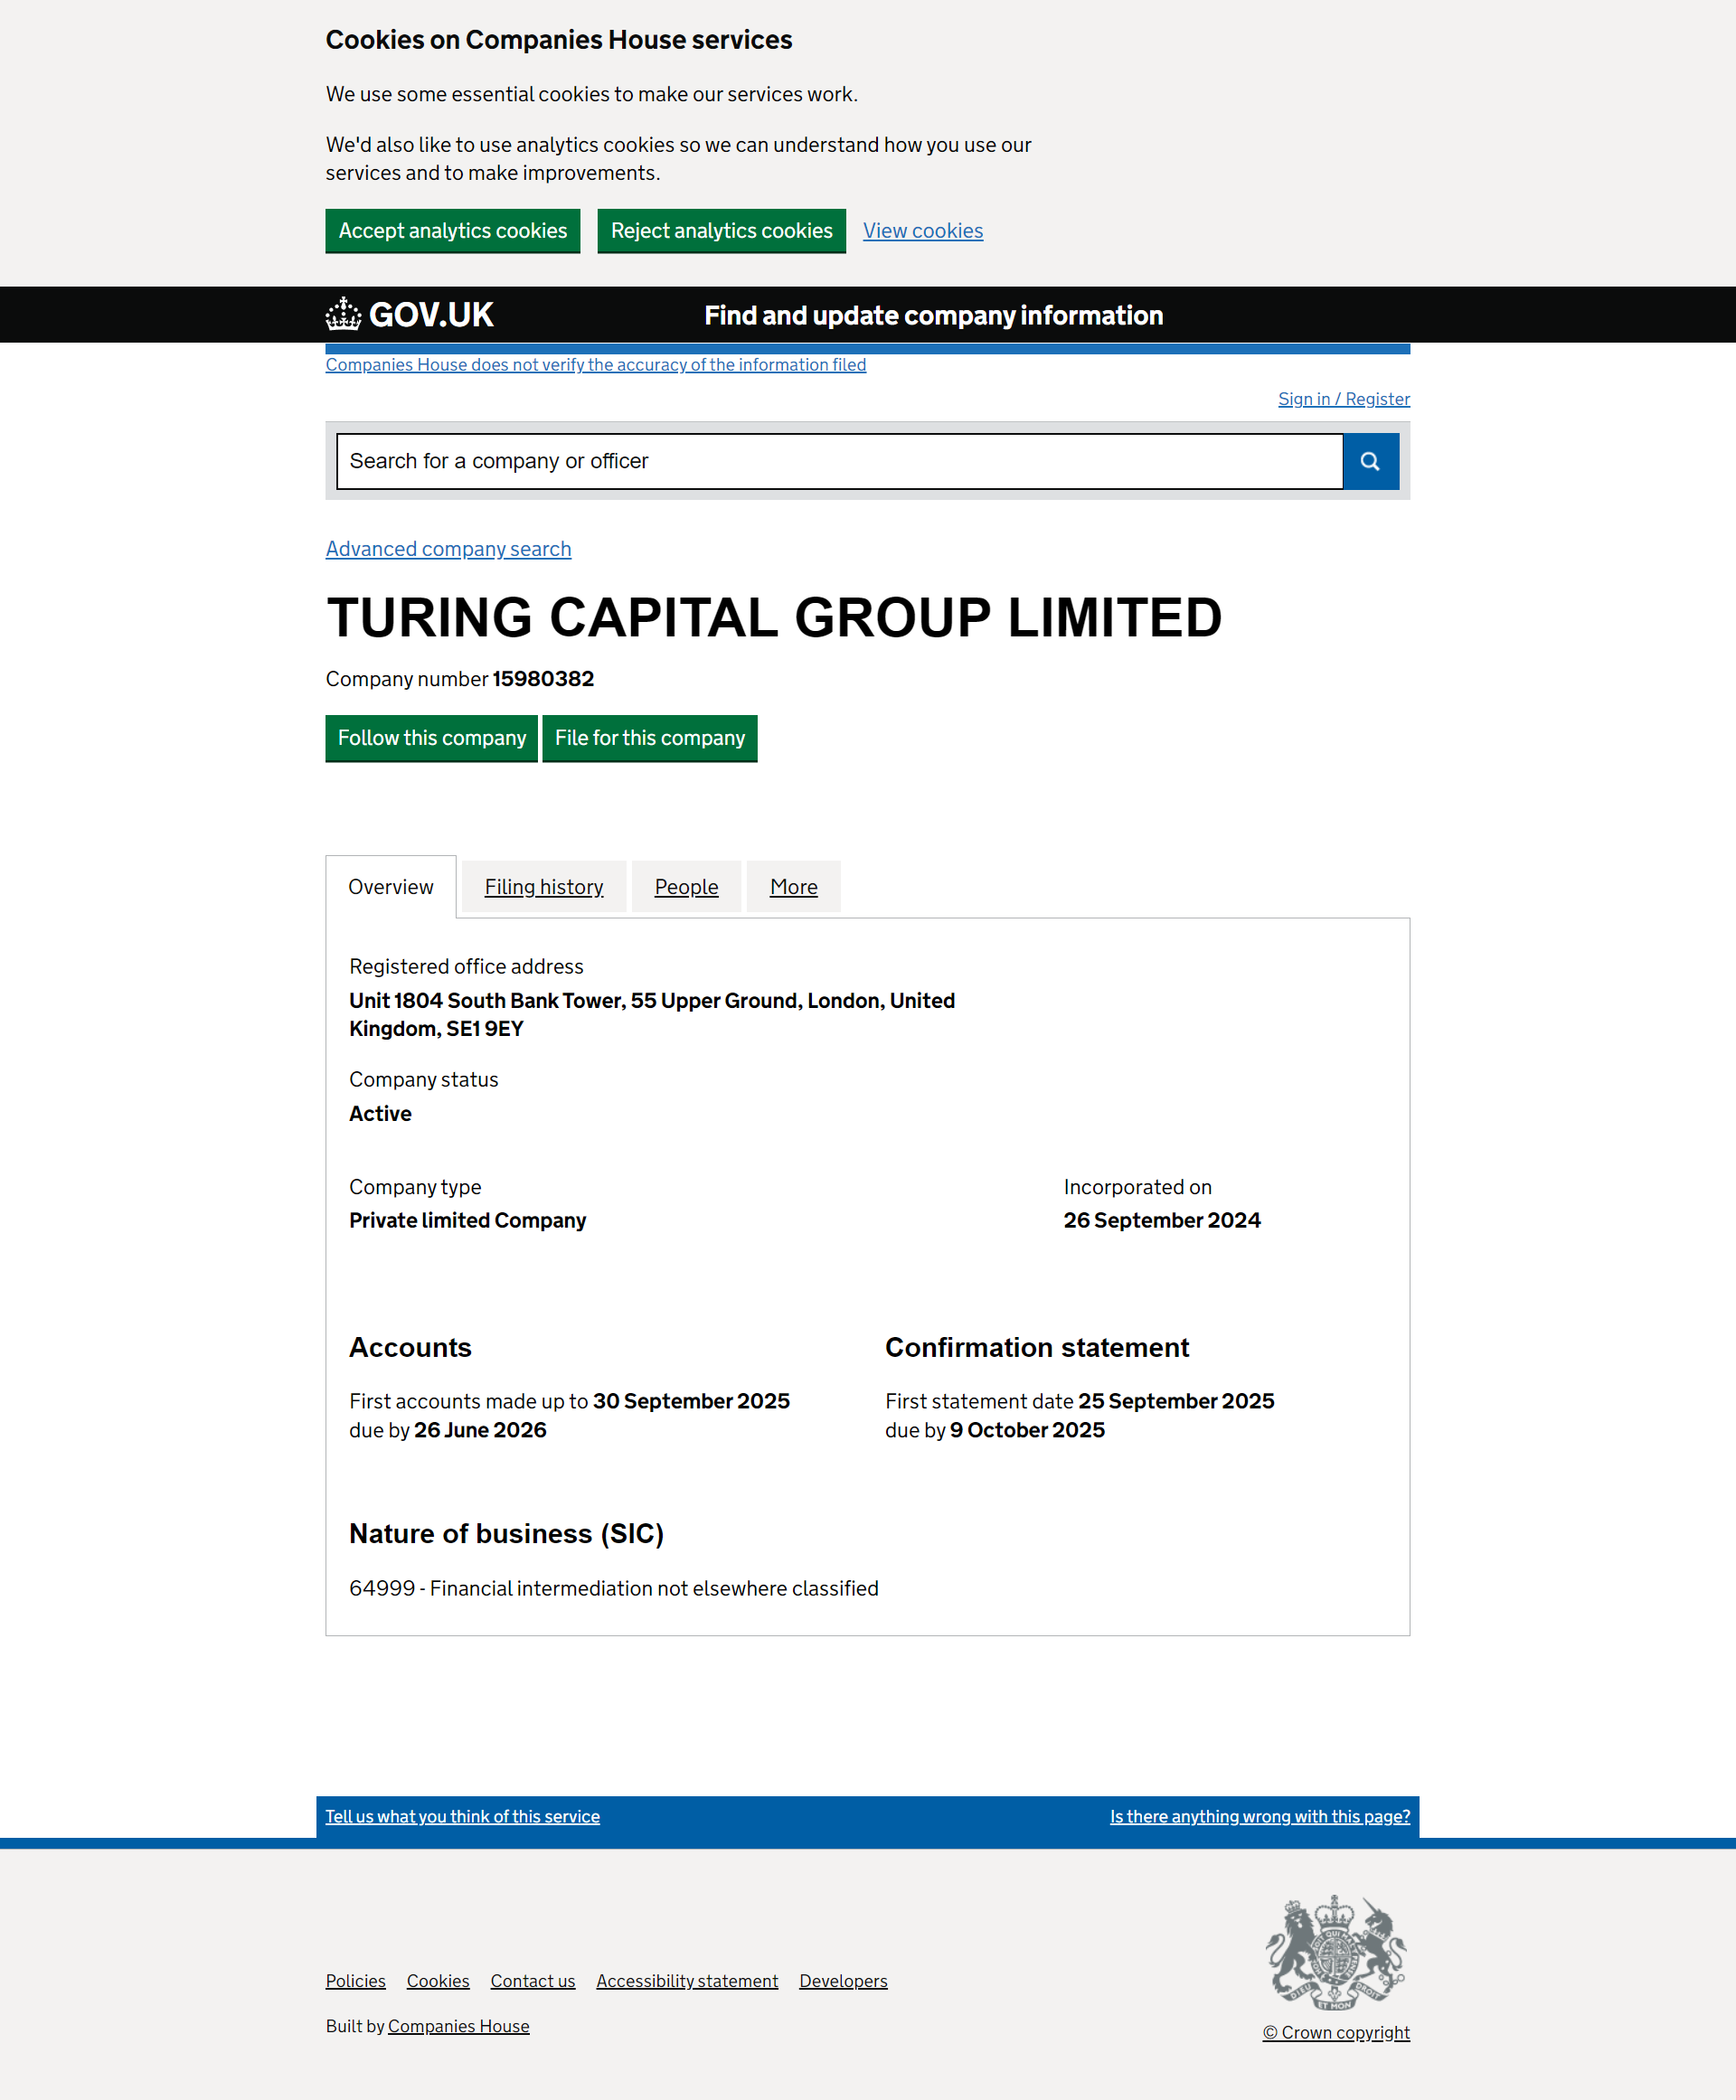
Task: Select company number 15980382 text
Action: click(x=543, y=679)
